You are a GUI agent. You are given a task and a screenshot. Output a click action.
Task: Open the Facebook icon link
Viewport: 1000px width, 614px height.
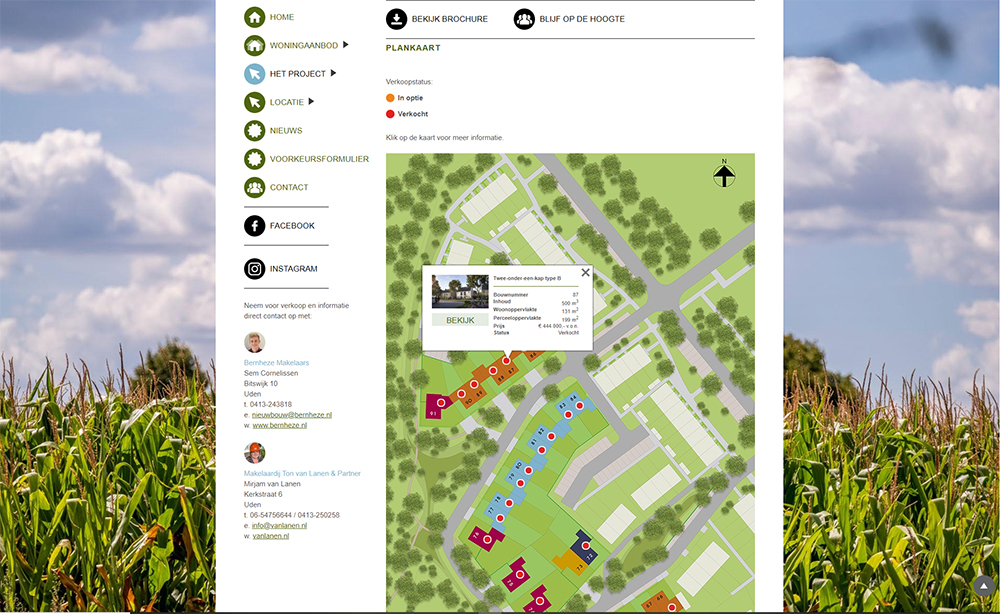coord(254,226)
